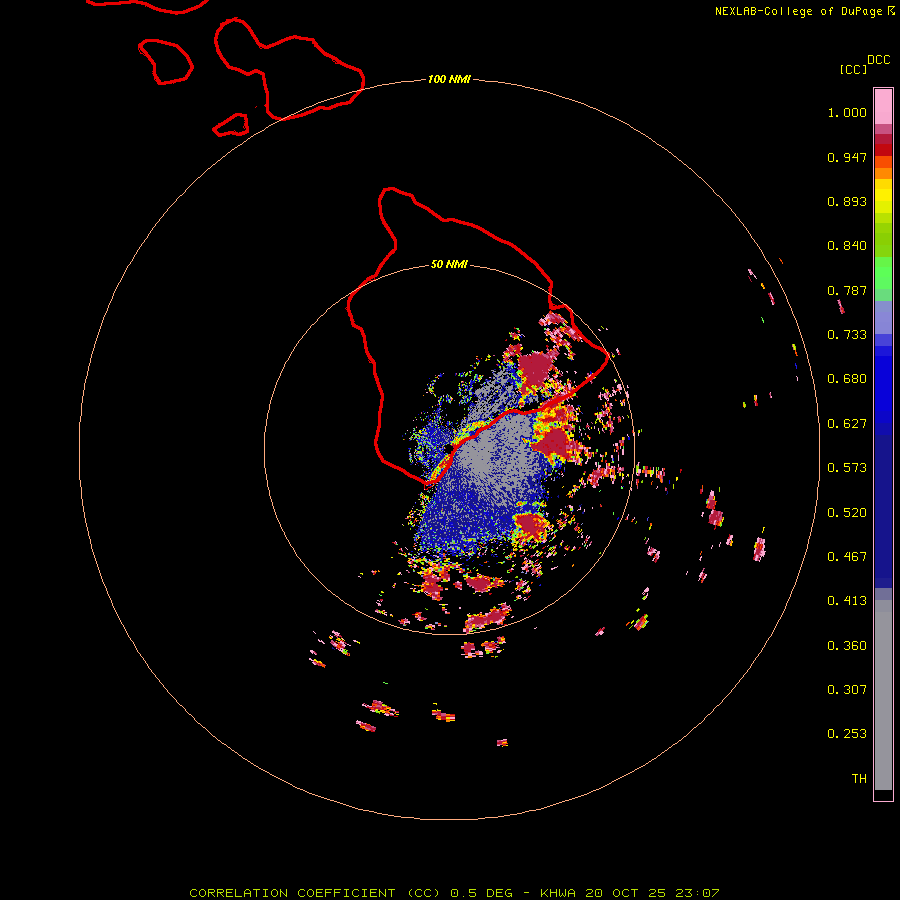Select the 0.413 color scale value
Viewport: 900px width, 900px height.
point(847,601)
